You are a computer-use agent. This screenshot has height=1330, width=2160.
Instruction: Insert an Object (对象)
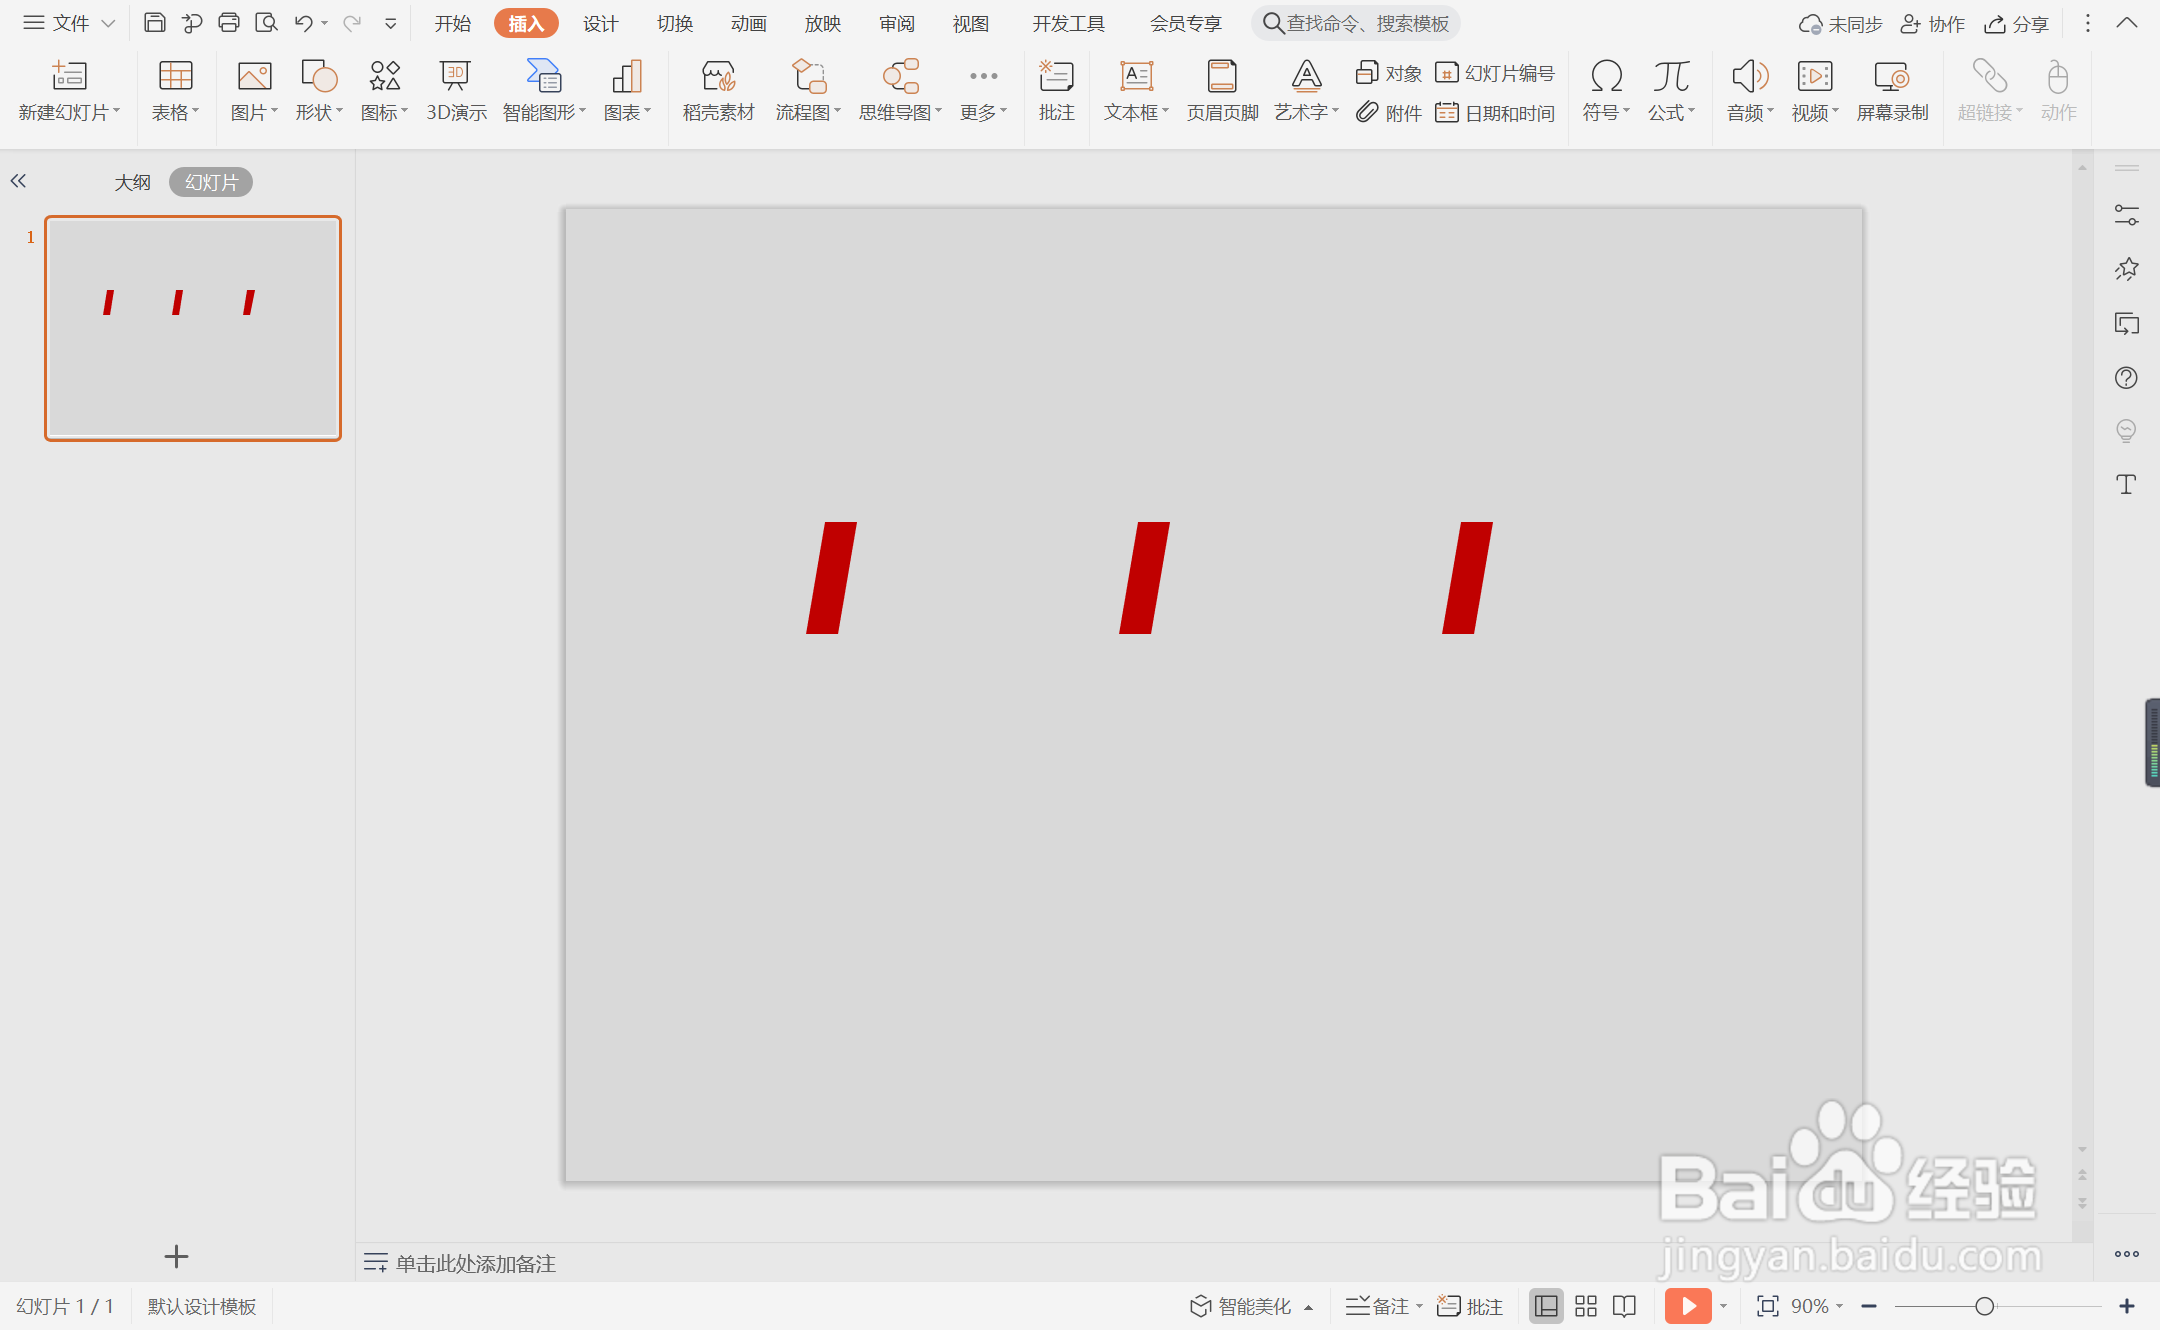tap(1388, 73)
